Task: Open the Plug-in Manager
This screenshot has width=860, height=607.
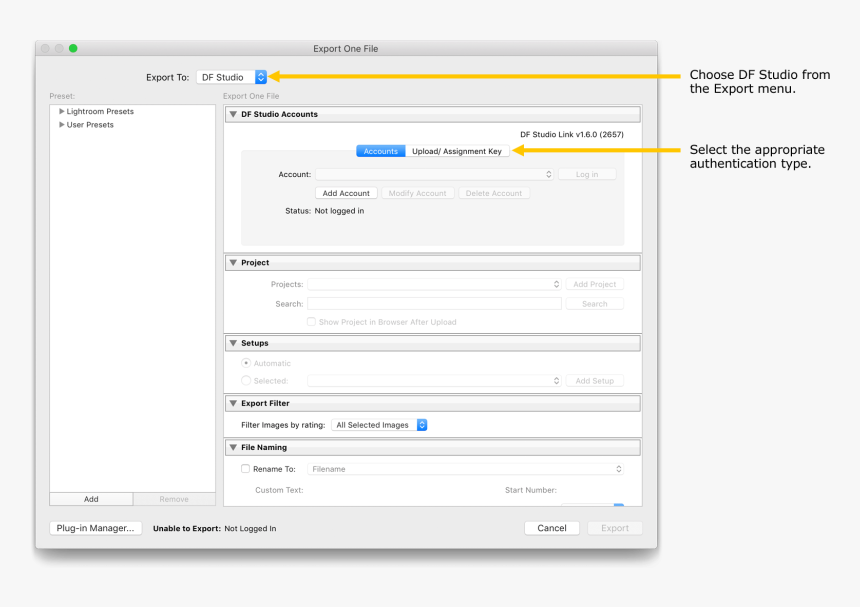Action: pyautogui.click(x=95, y=528)
